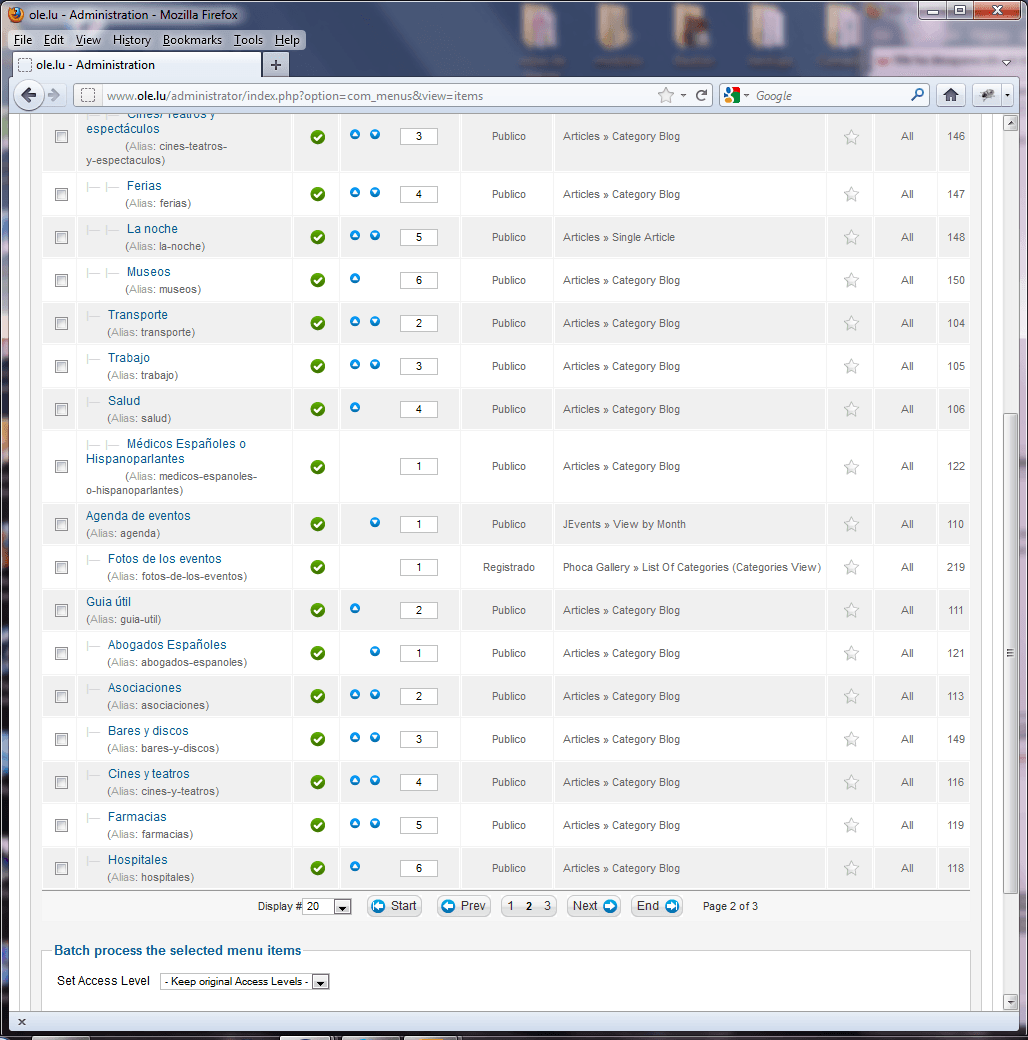Open the Tools menu
Viewport: 1028px width, 1040px height.
[x=248, y=40]
